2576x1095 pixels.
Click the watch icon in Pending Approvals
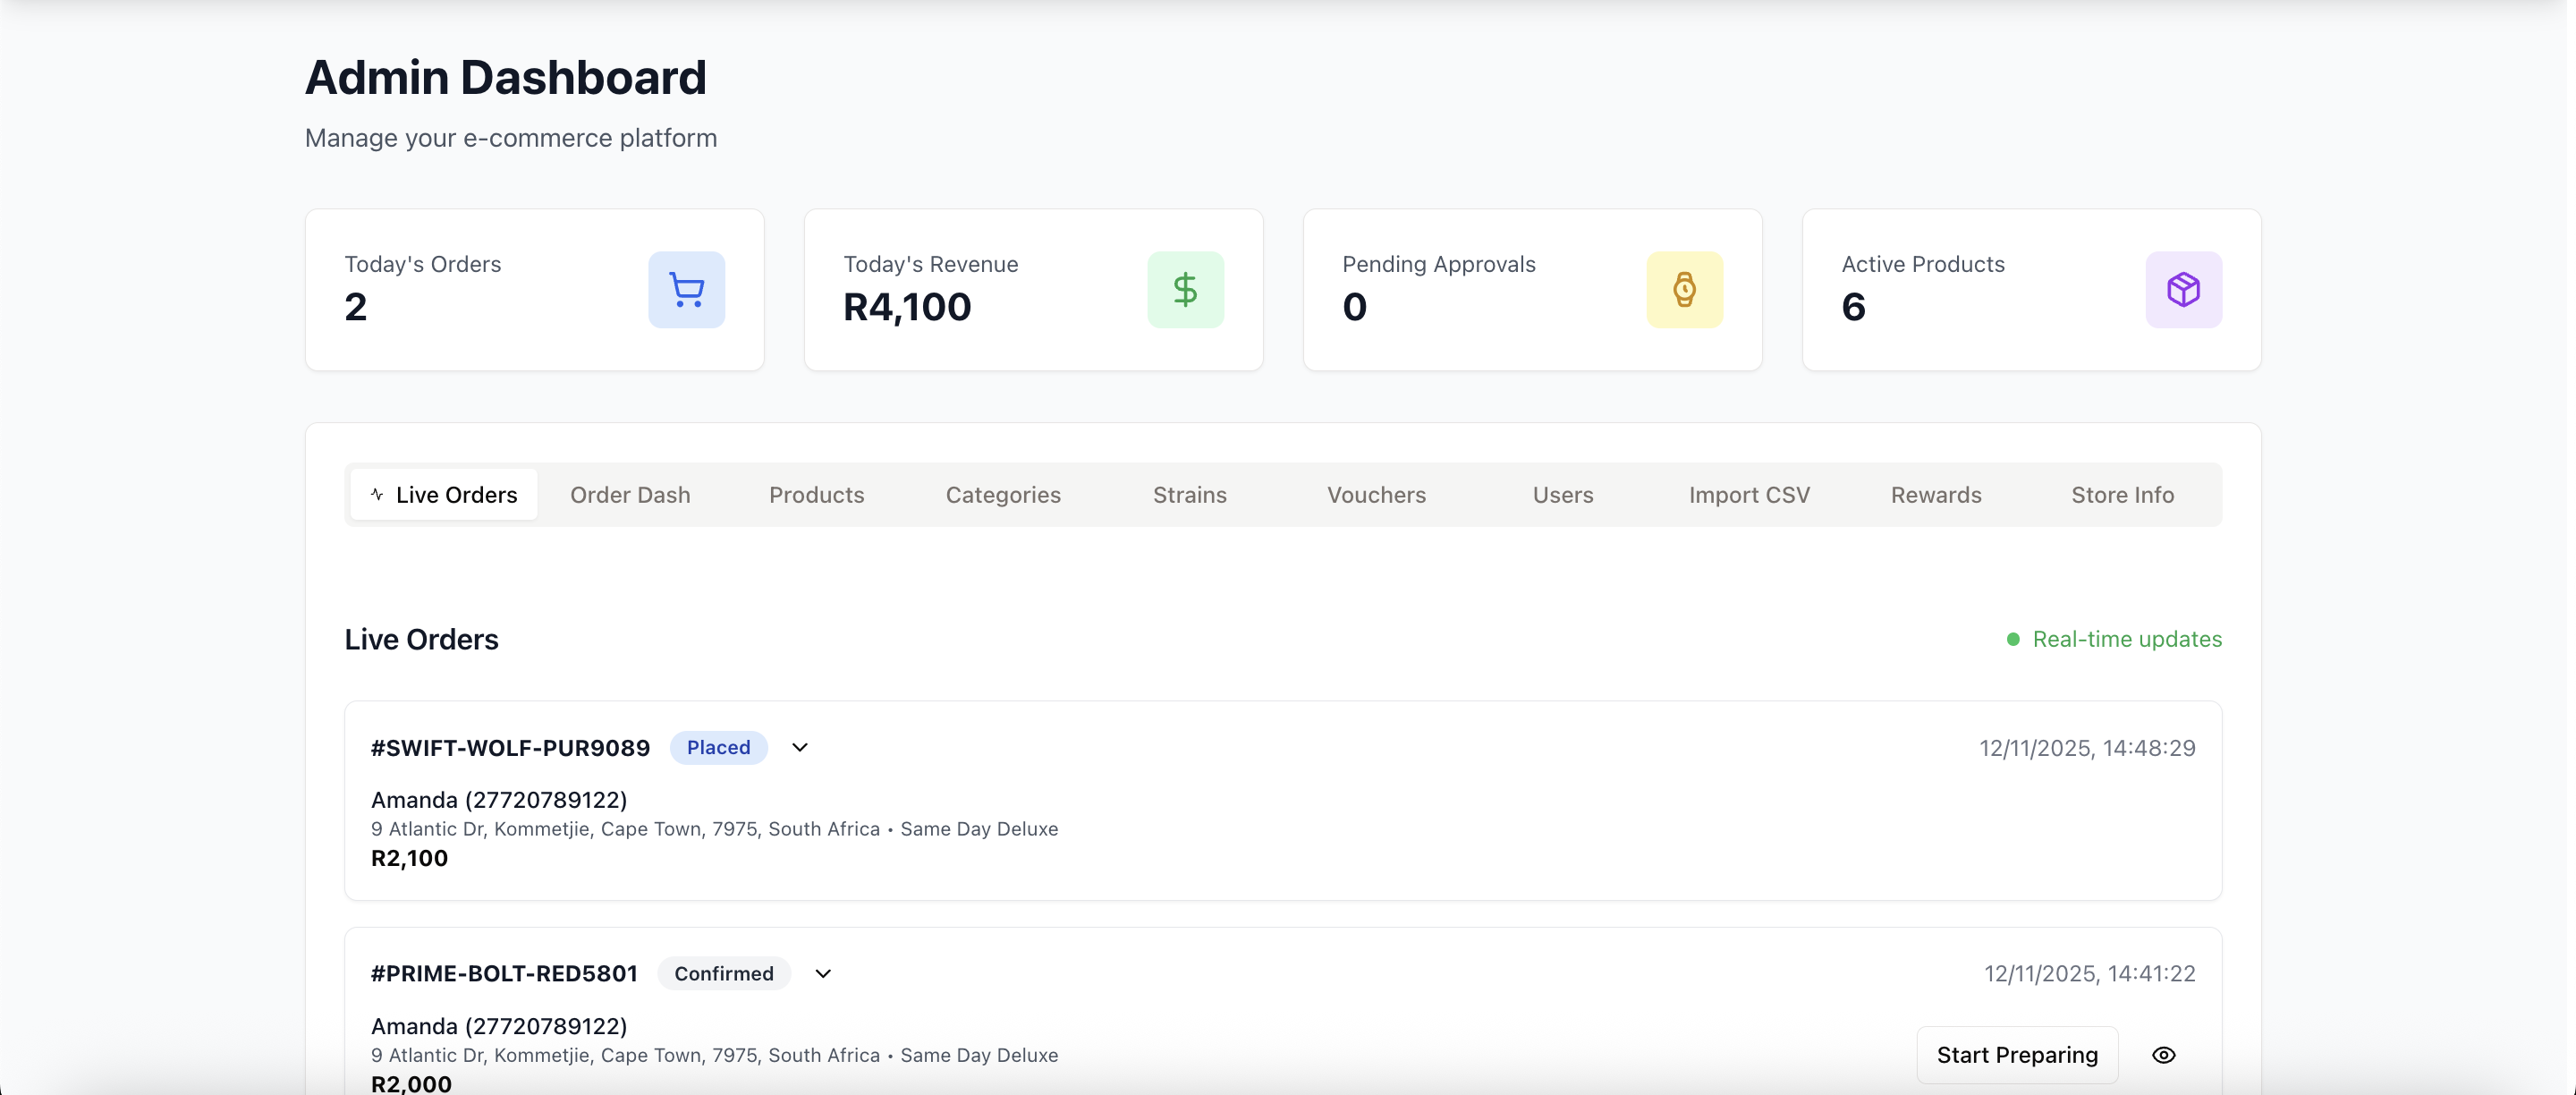pos(1684,290)
